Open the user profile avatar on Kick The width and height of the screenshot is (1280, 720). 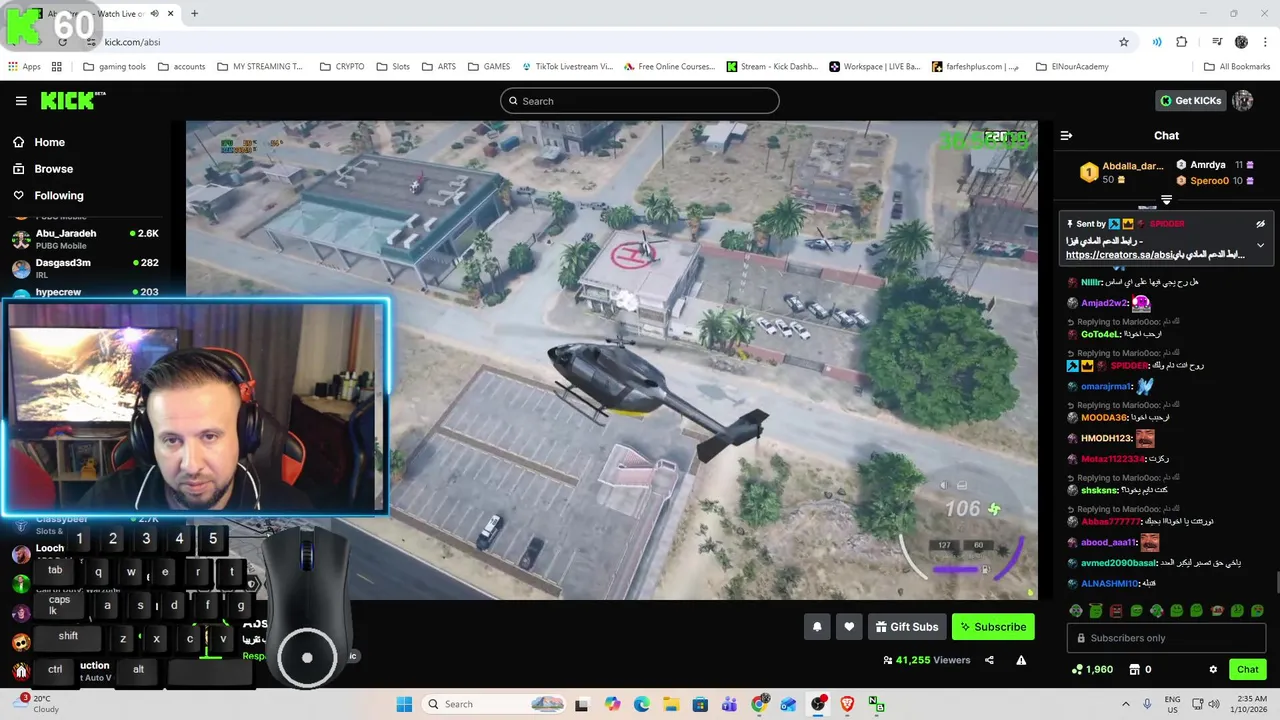tap(1243, 100)
